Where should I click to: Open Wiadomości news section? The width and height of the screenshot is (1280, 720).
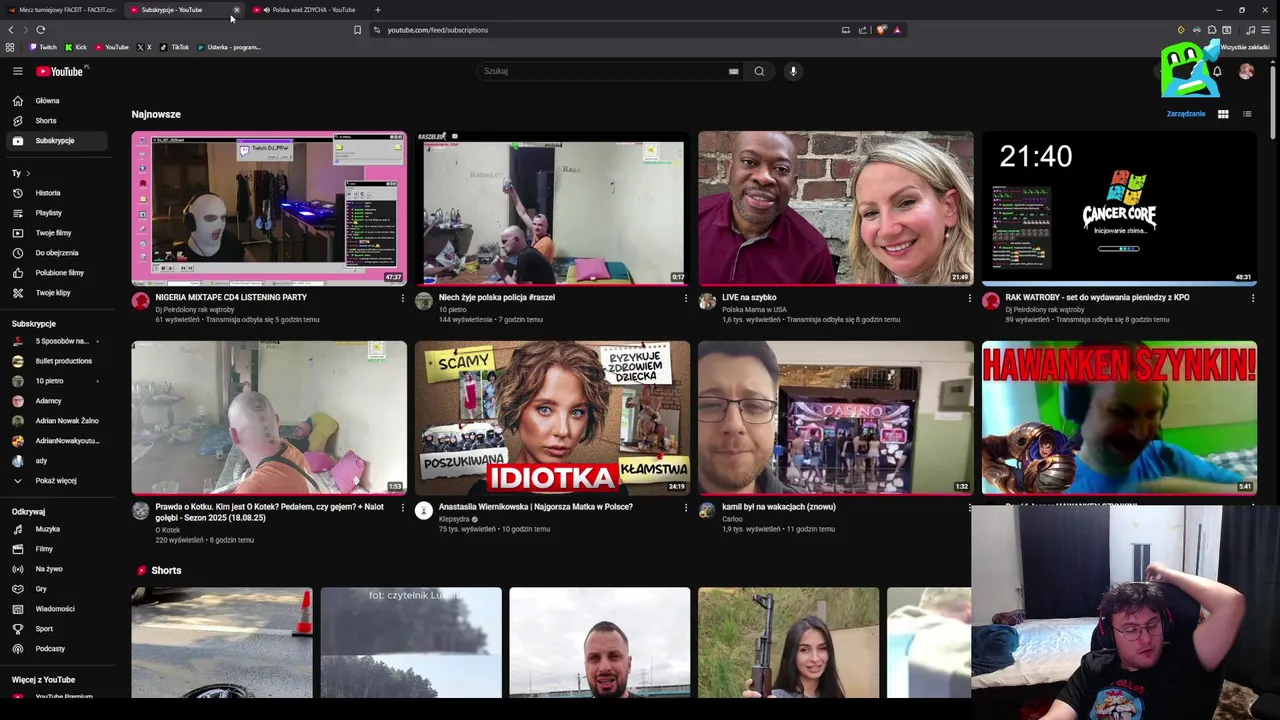click(55, 609)
